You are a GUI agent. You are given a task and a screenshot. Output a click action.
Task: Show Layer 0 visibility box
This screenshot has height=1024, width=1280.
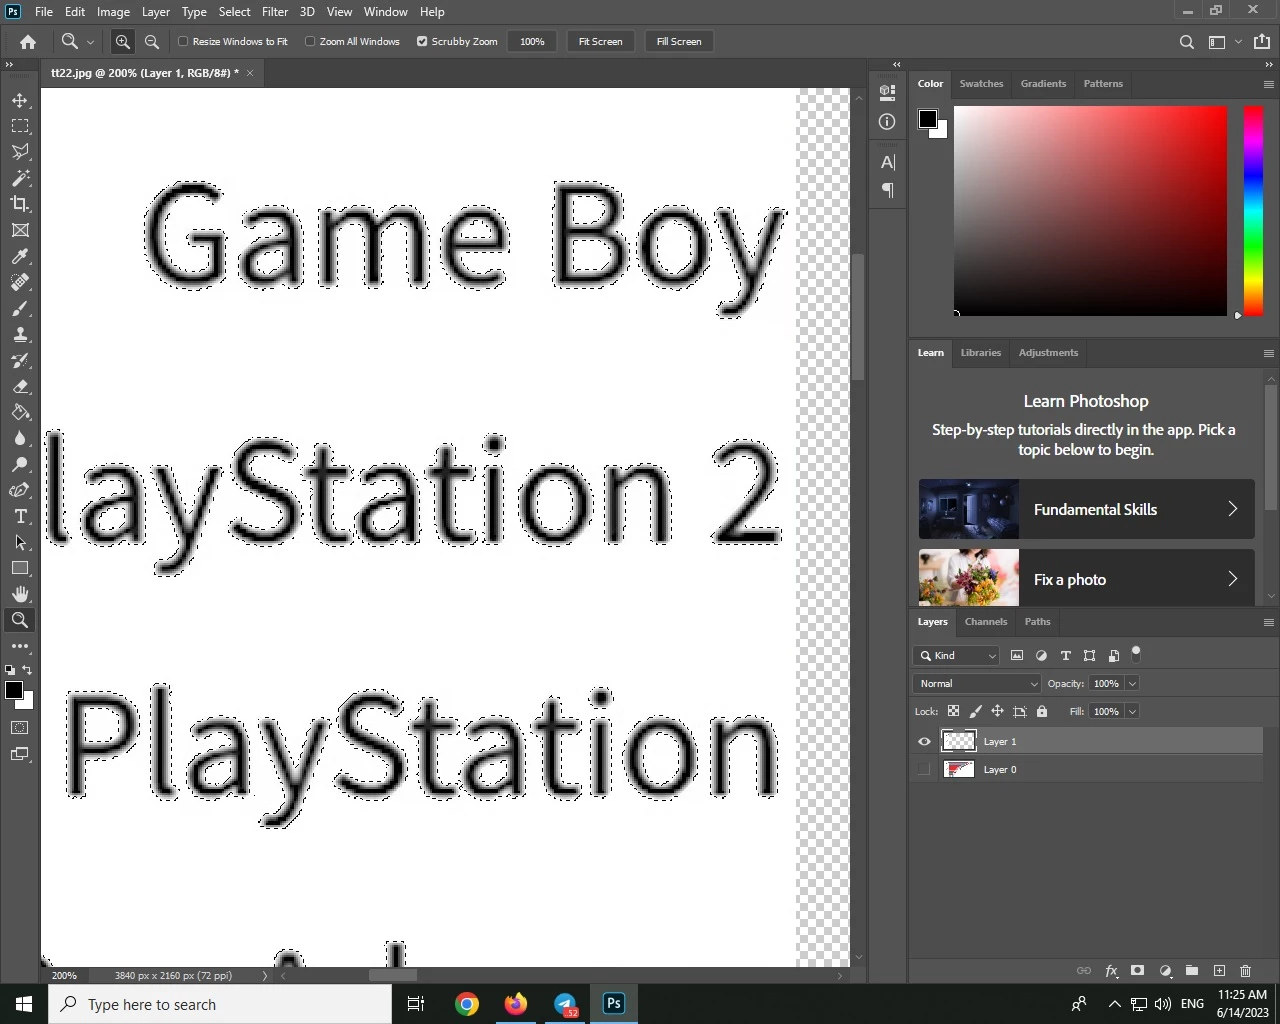click(924, 769)
